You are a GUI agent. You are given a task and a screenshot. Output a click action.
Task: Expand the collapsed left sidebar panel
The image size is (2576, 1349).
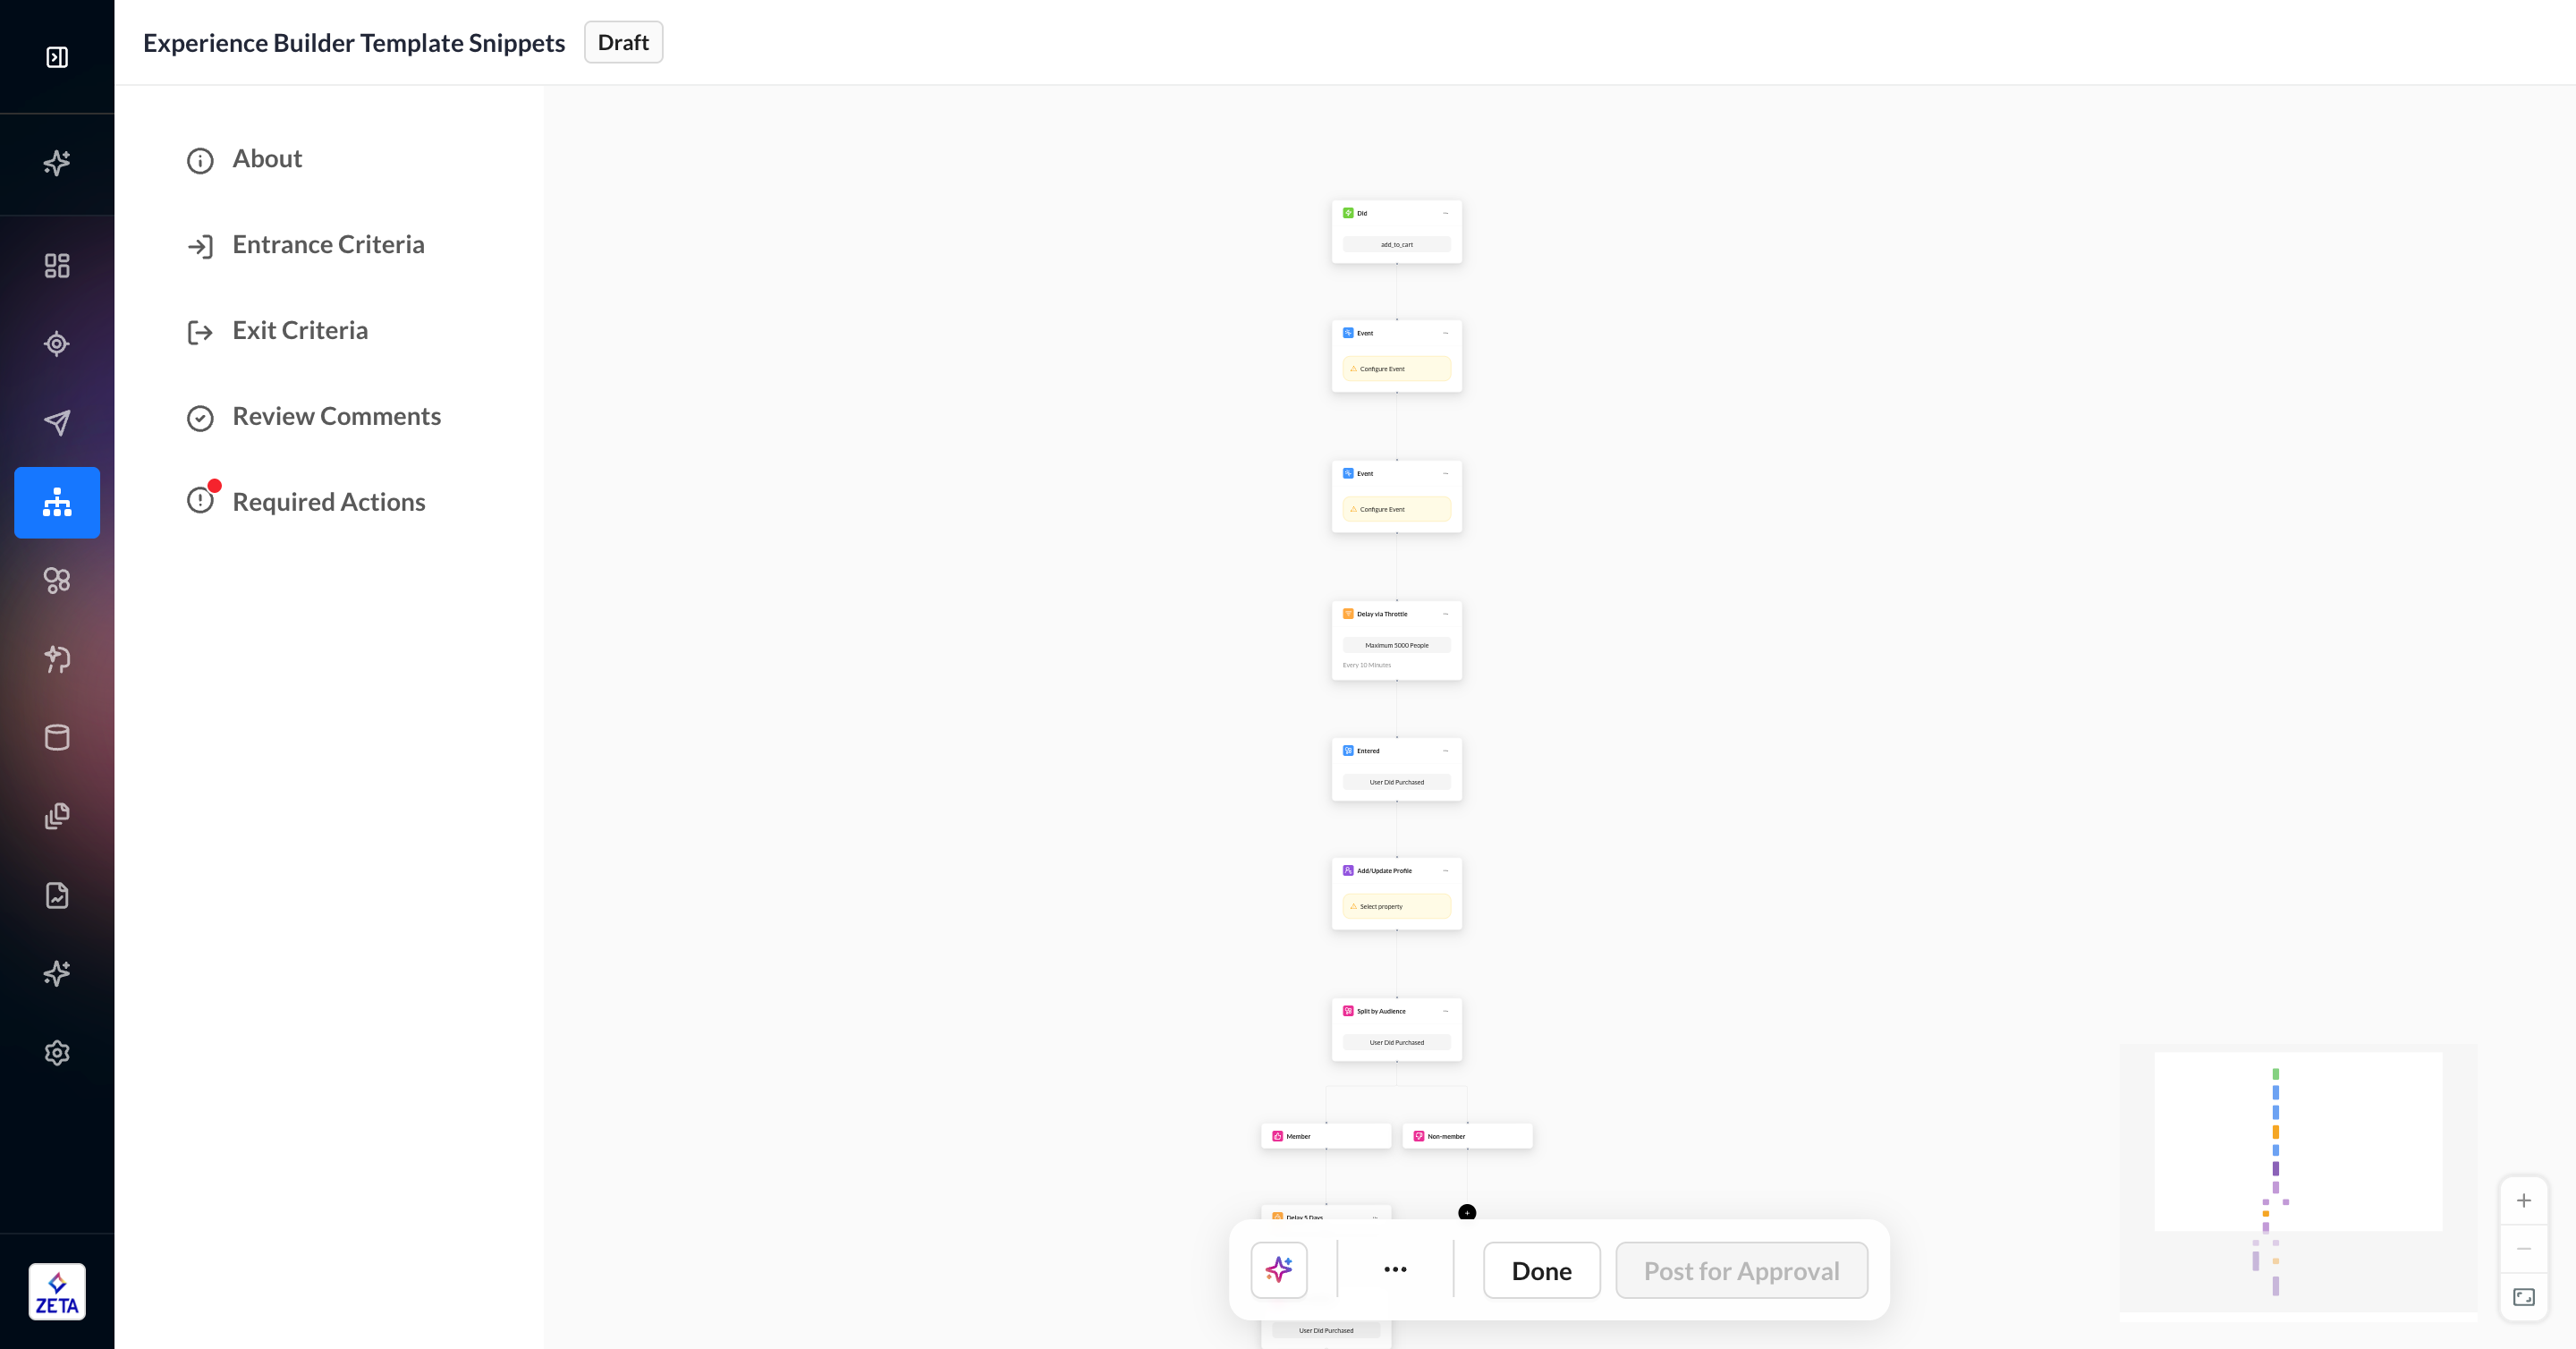(x=57, y=57)
